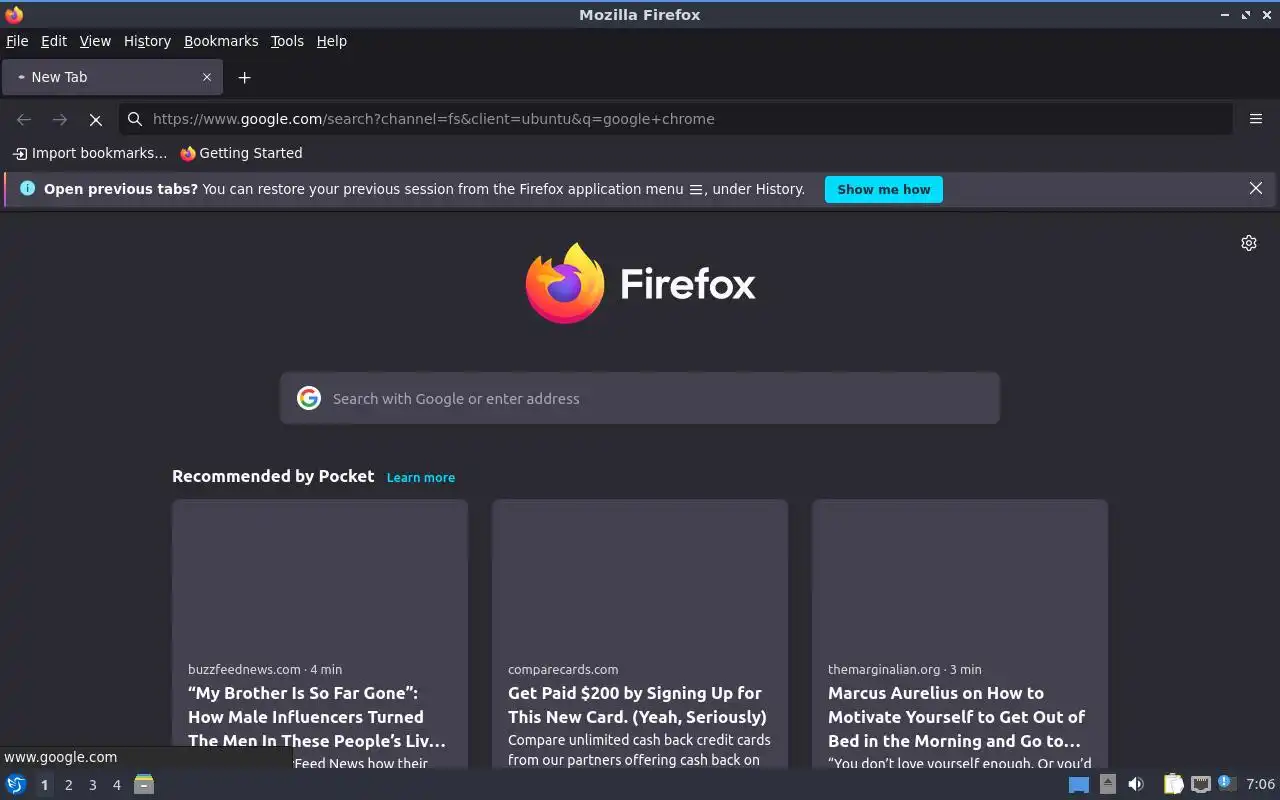
Task: Click Import bookmarks toolbar item
Action: point(90,153)
